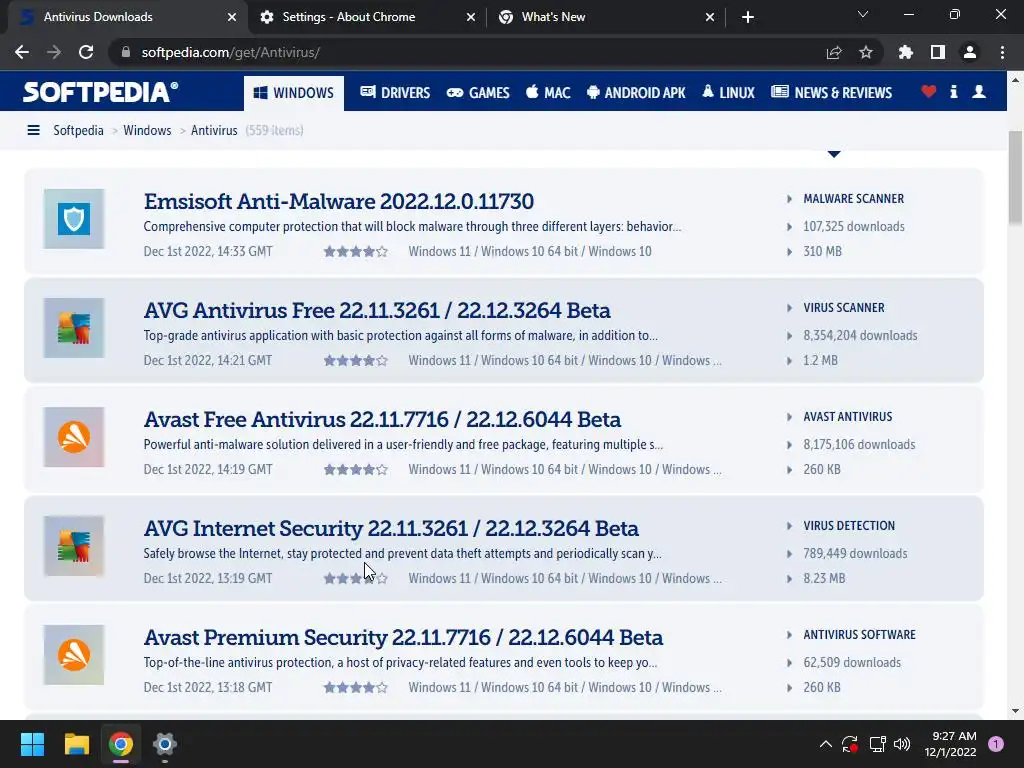Open the LINUX section

tap(728, 93)
